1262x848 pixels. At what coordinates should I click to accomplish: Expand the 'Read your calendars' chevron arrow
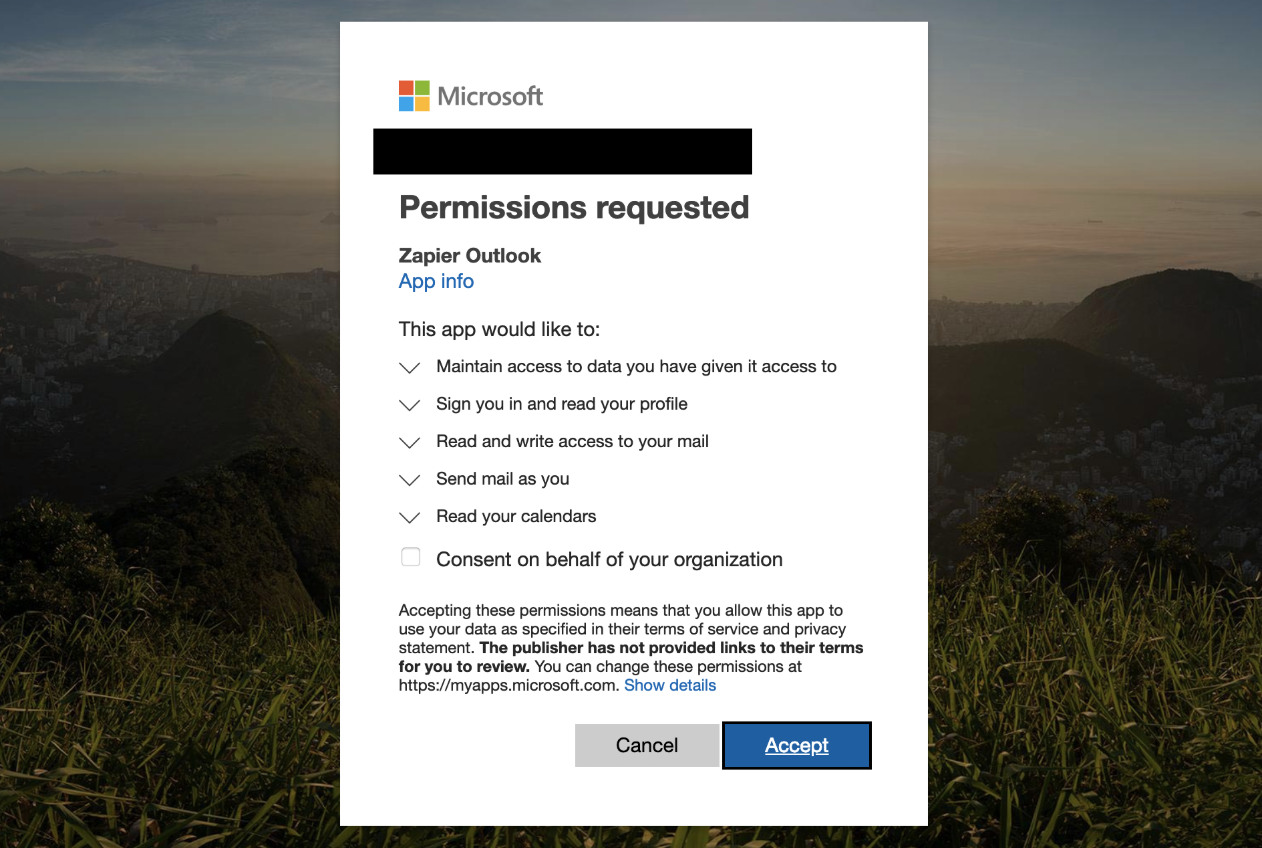click(409, 517)
